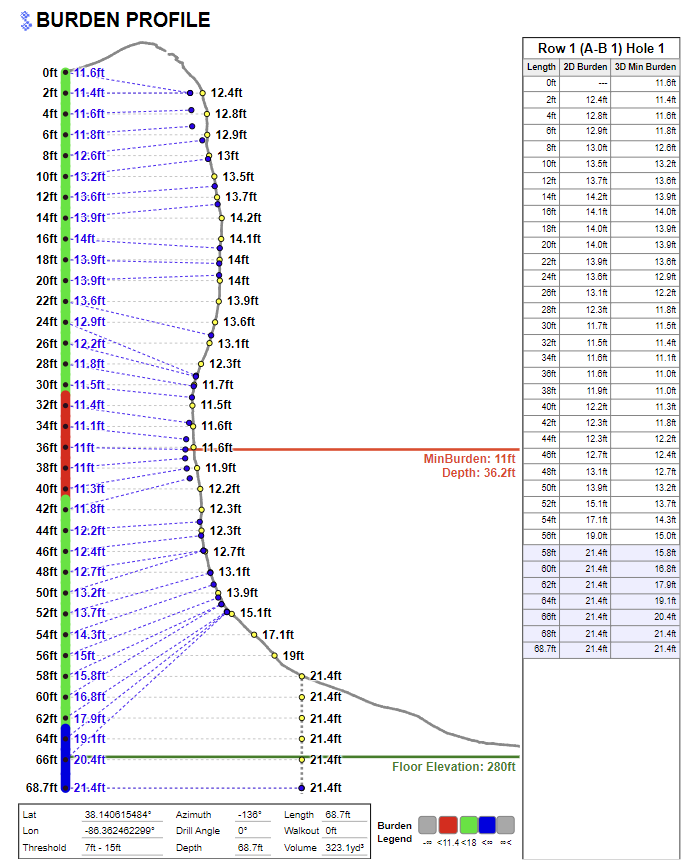Select the 36ft row in the table
685x862 pixels.
(x=601, y=373)
